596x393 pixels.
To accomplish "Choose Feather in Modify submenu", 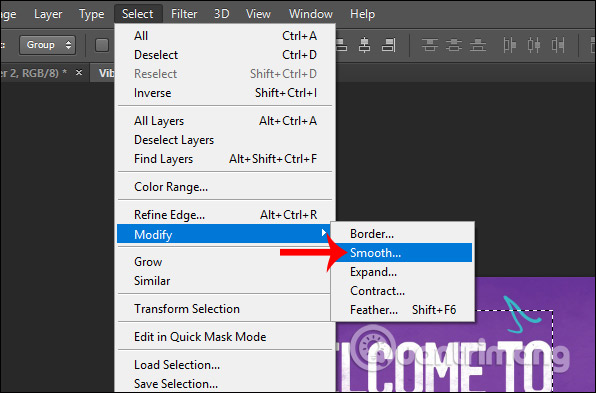I will 403,310.
